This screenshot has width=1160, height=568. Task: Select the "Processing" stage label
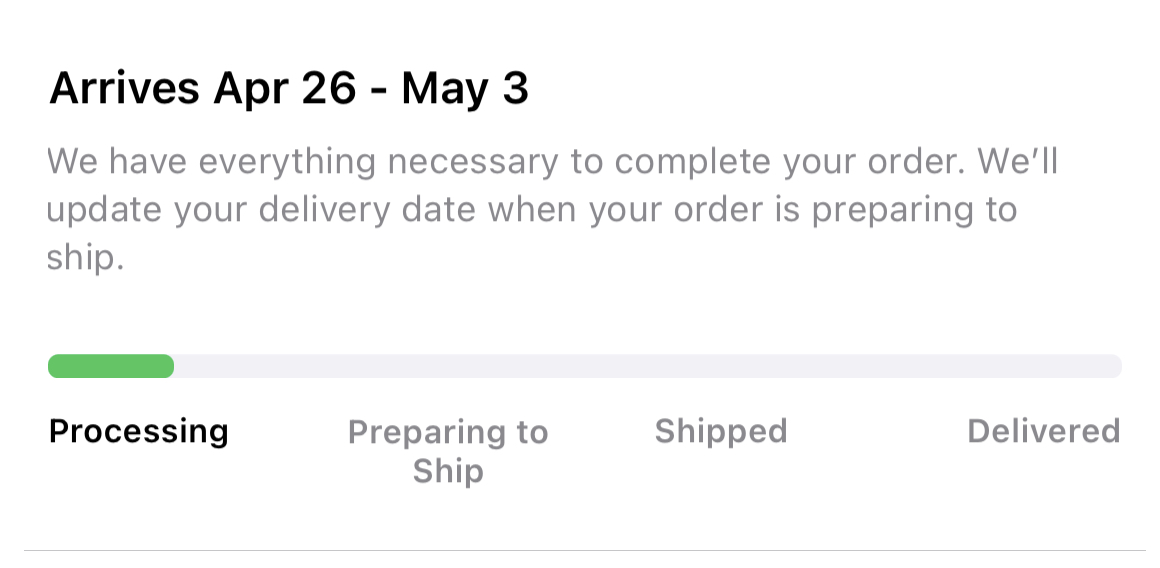(x=139, y=431)
